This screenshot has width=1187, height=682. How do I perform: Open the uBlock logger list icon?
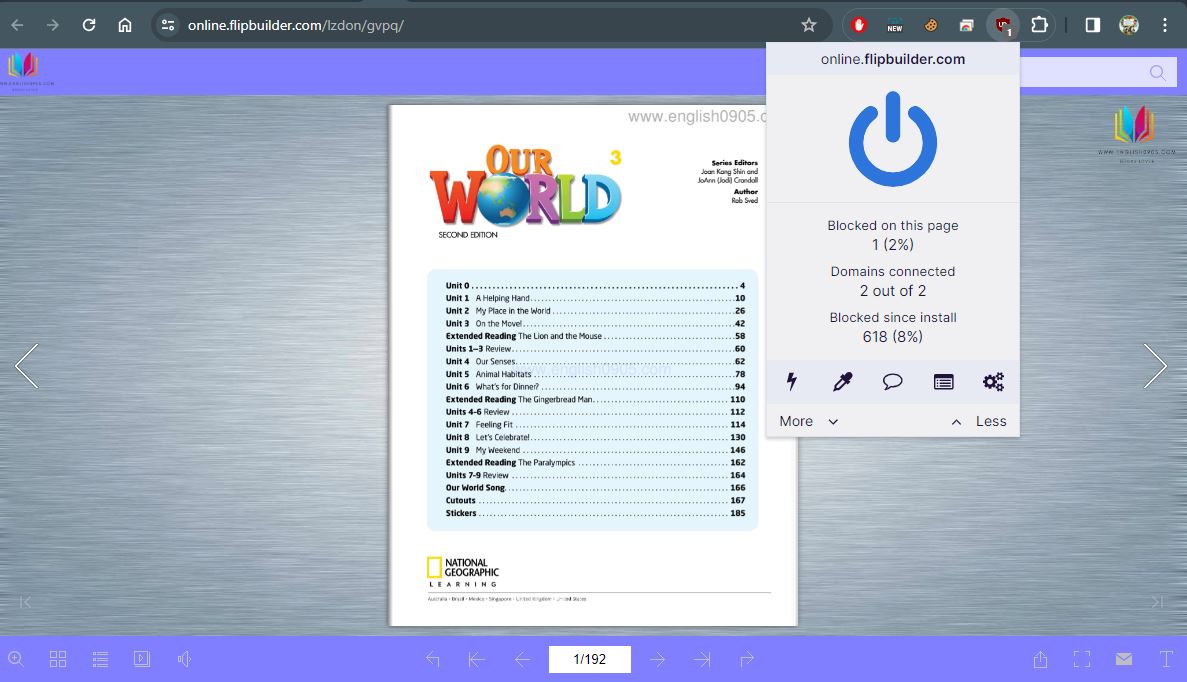[943, 381]
